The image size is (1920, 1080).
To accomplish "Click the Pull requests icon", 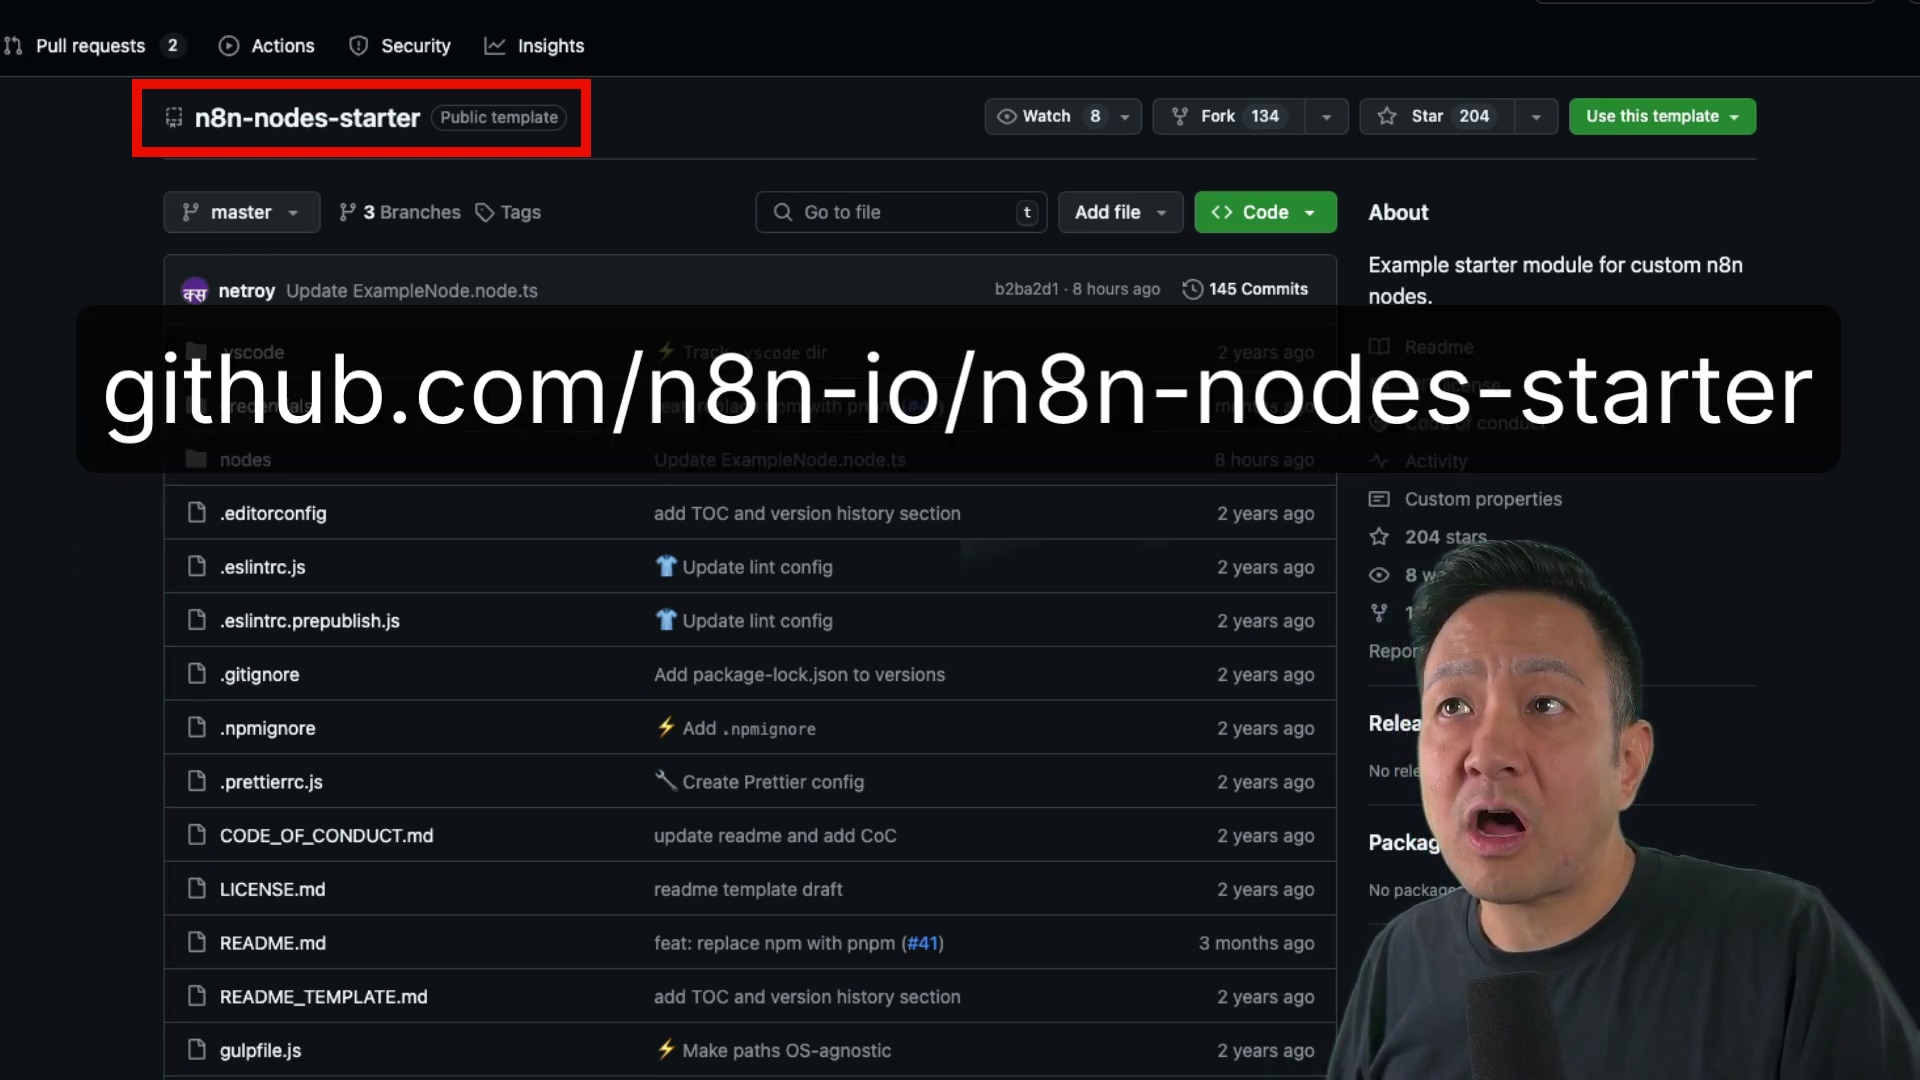I will pos(13,46).
